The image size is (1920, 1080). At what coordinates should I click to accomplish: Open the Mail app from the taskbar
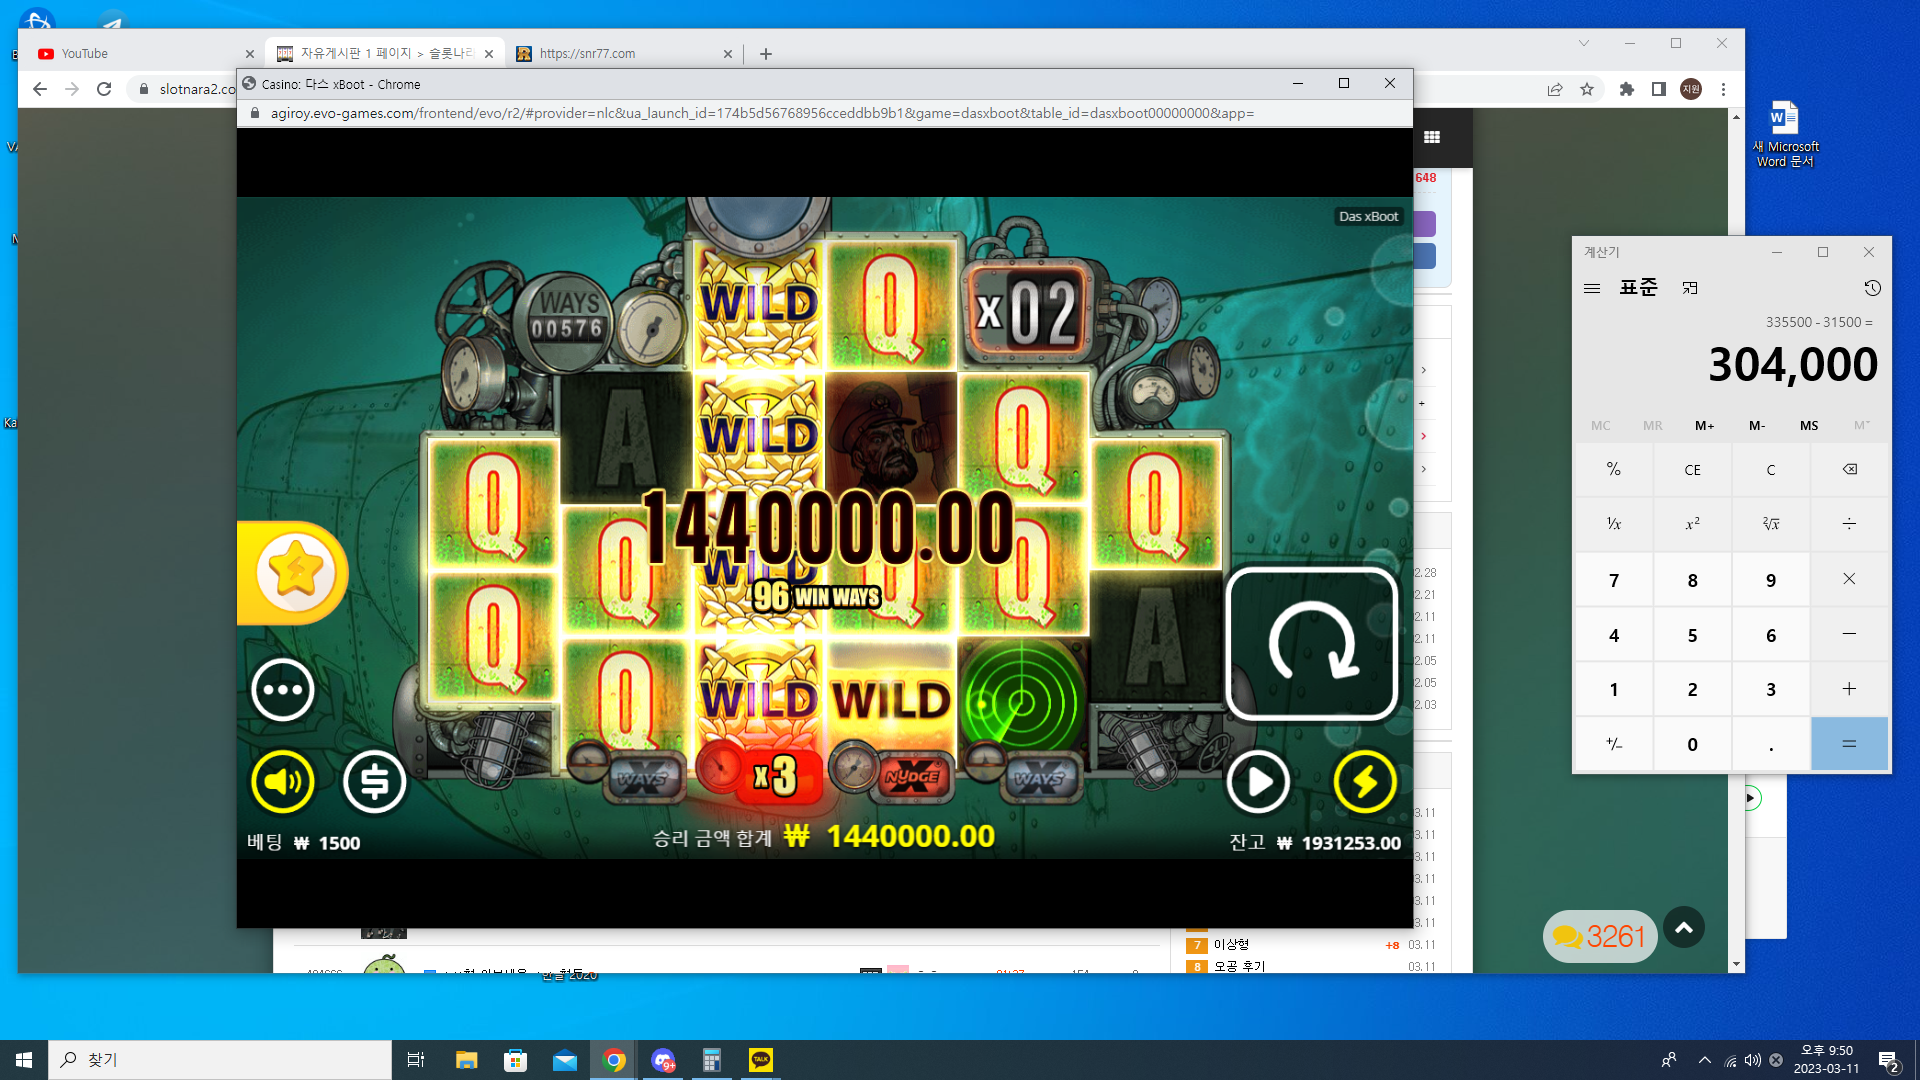pos(565,1060)
